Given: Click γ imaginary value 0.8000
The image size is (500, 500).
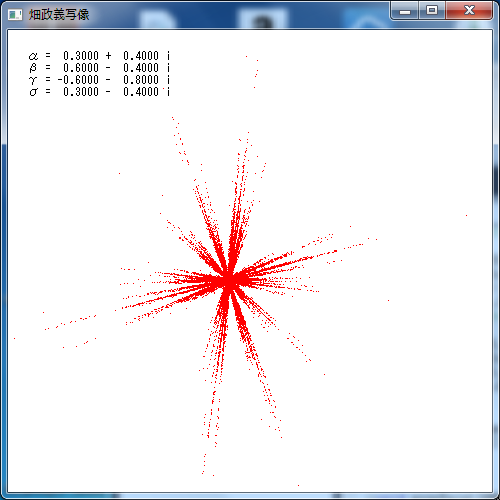Looking at the screenshot, I should point(141,80).
